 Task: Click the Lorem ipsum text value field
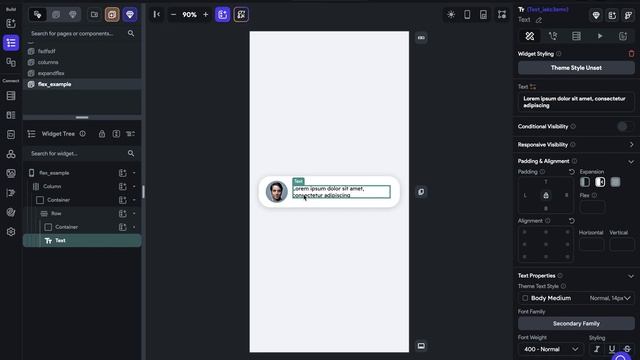pyautogui.click(x=576, y=102)
